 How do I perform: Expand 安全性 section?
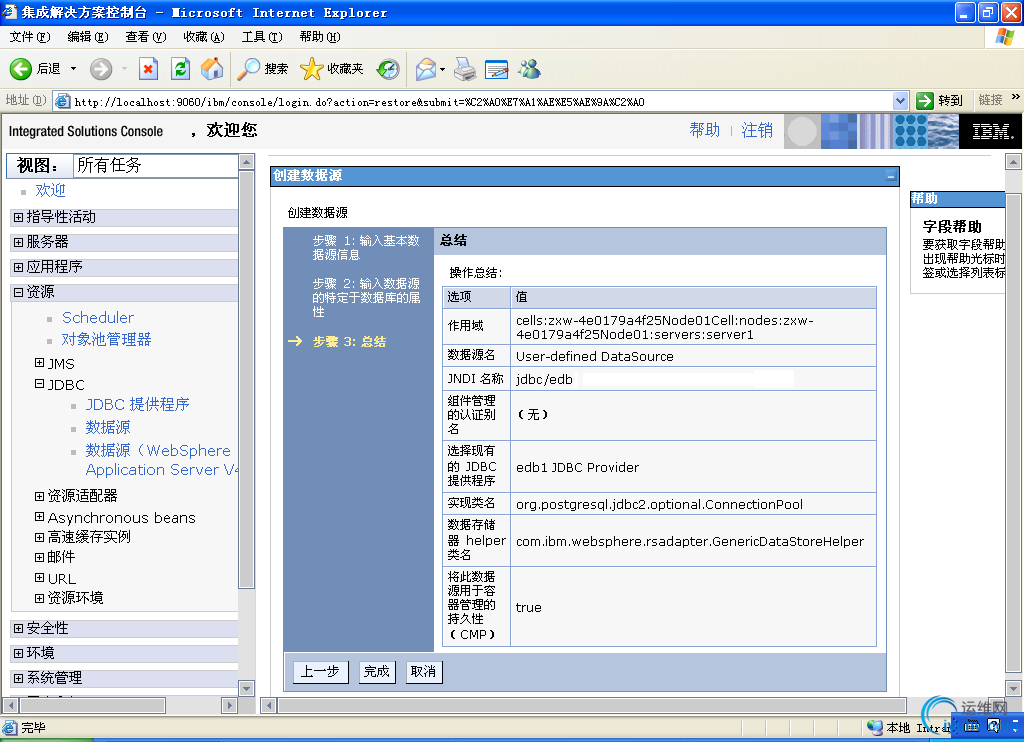(18, 628)
